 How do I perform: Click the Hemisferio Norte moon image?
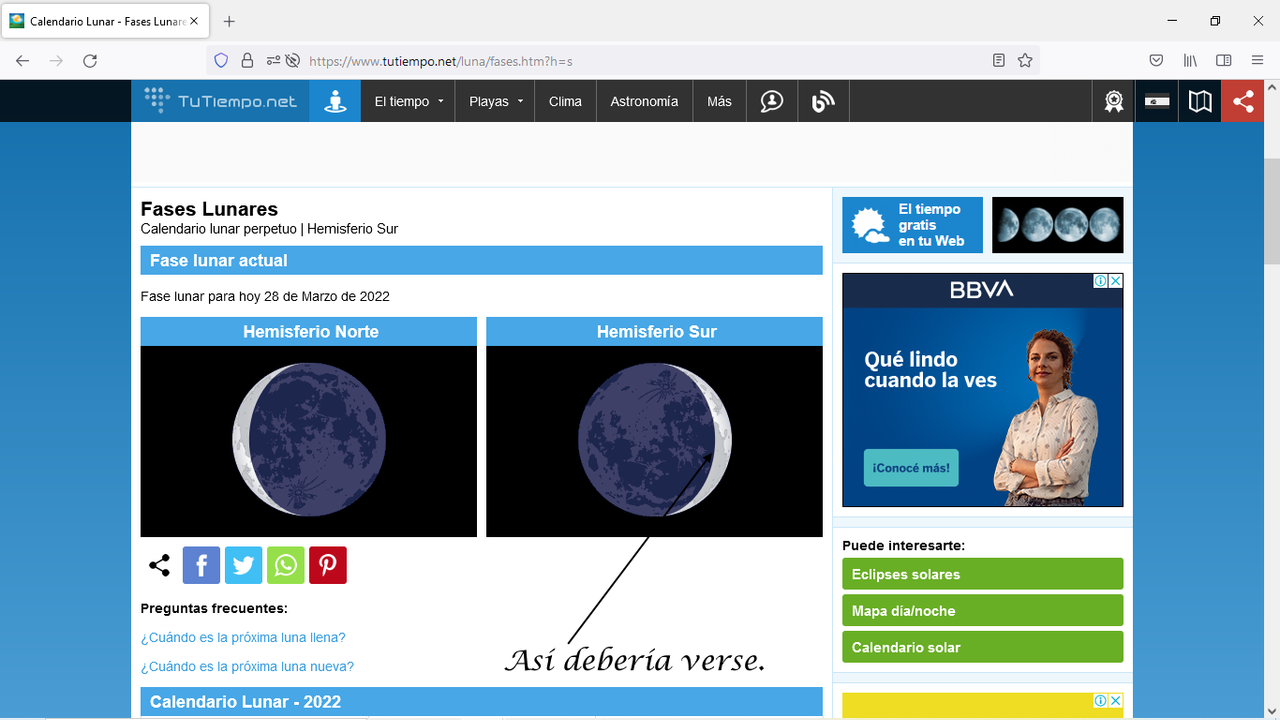point(309,441)
